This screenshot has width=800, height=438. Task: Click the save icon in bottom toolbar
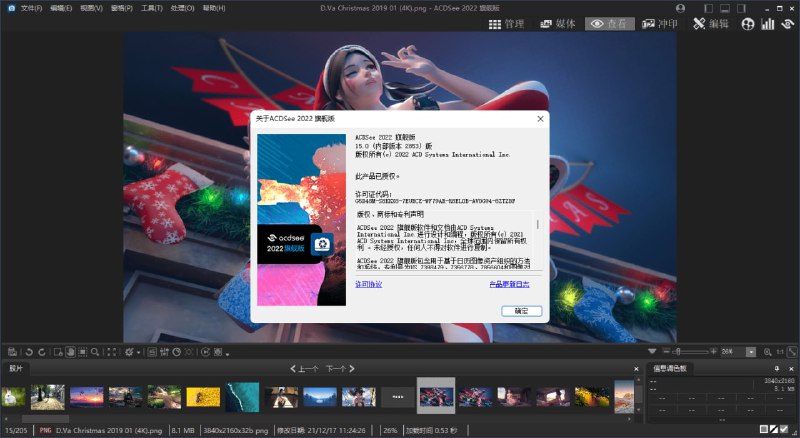pos(13,352)
